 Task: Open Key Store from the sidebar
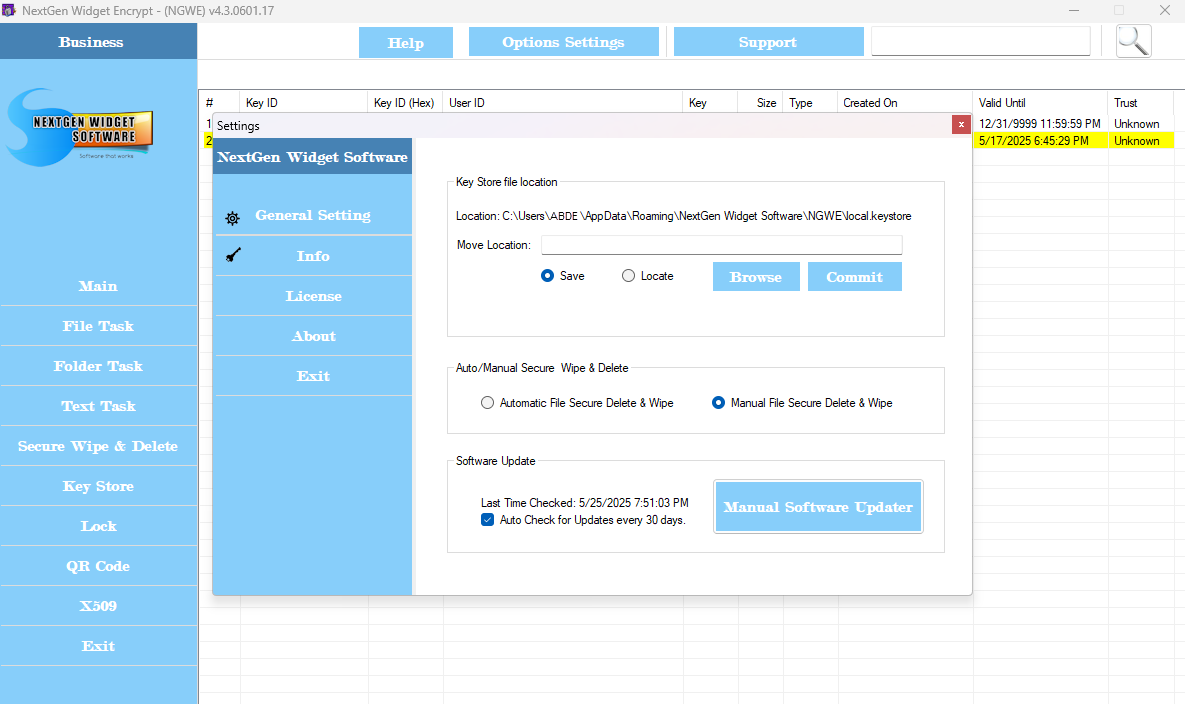98,486
